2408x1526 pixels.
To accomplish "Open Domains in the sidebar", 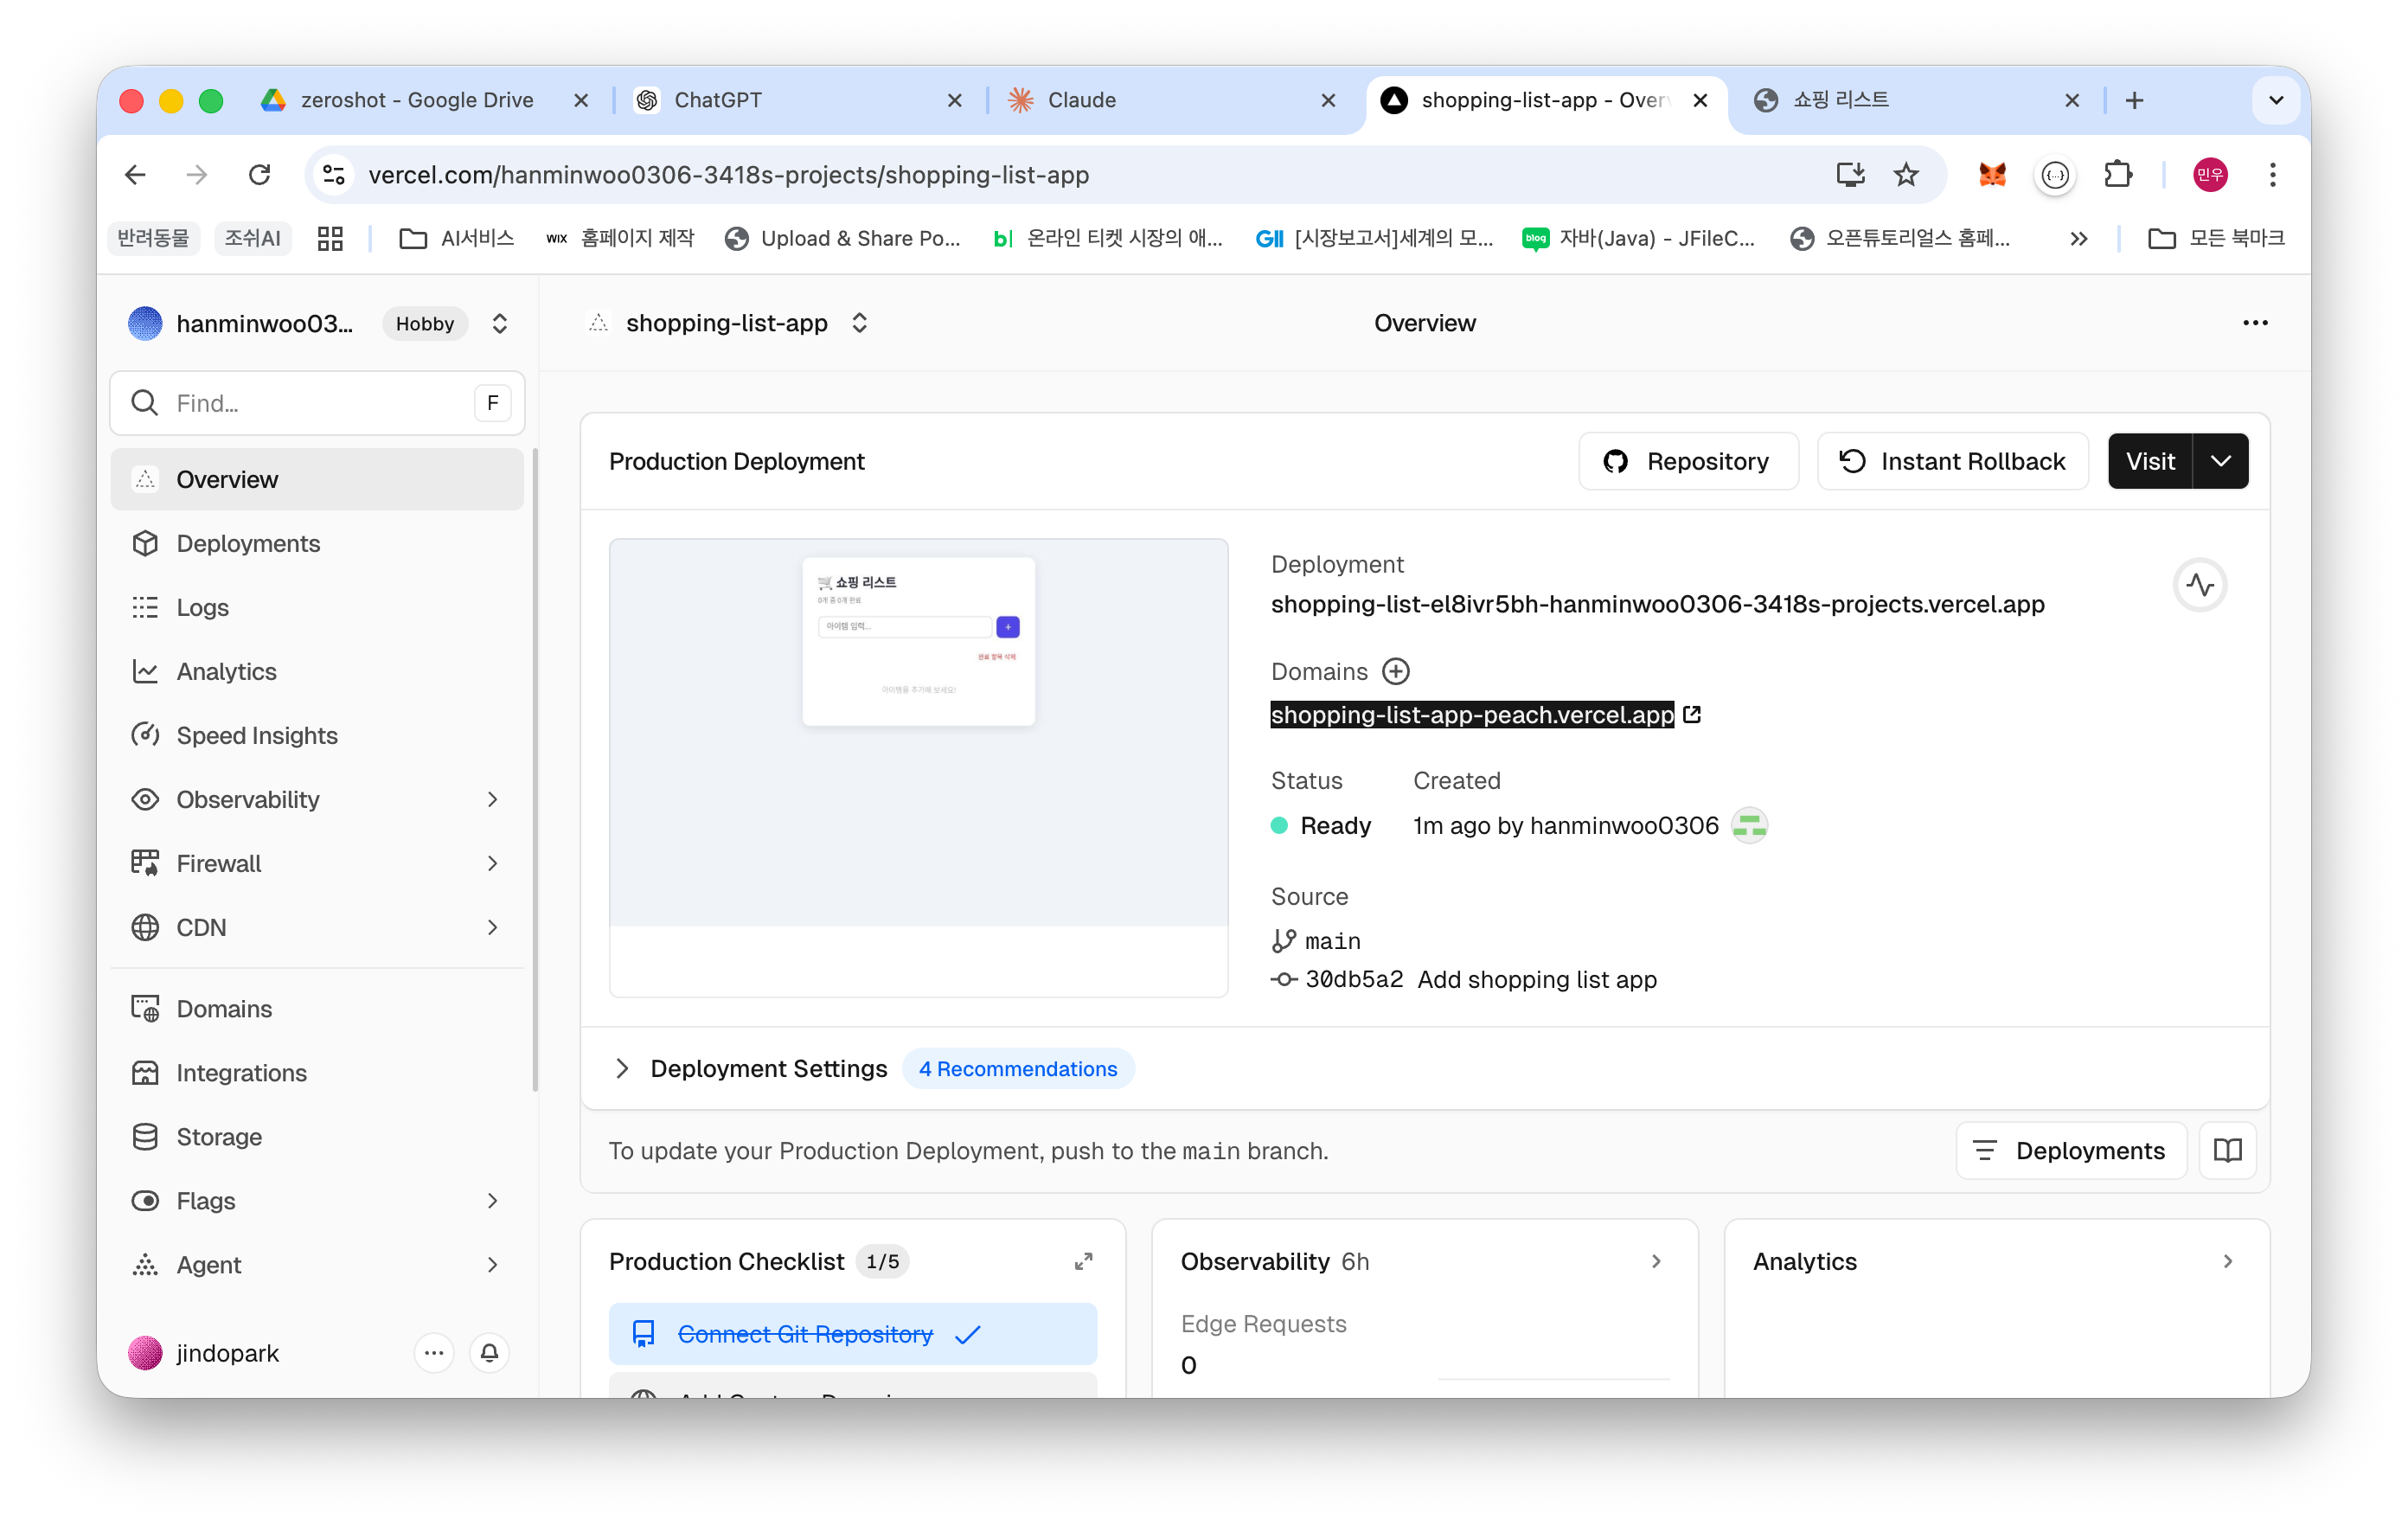I will coord(317,1008).
